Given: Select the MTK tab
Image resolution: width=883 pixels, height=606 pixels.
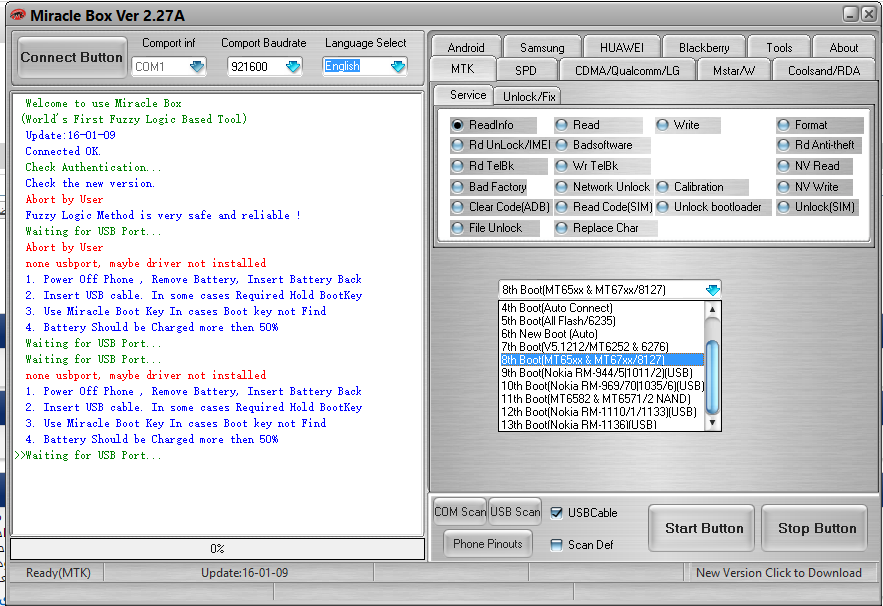Looking at the screenshot, I should coord(462,69).
